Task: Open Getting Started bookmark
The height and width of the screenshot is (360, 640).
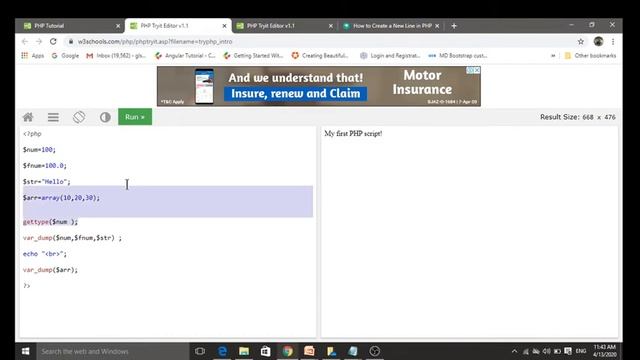Action: click(253, 56)
